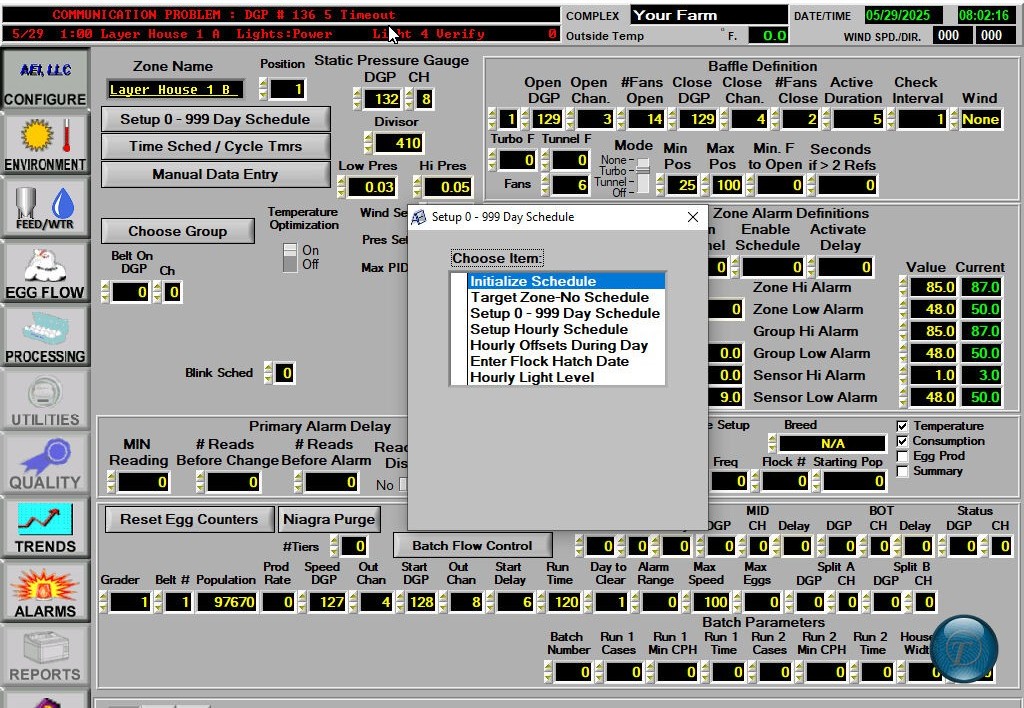Open the Processing sidebar icon
The image size is (1024, 708).
[44, 334]
